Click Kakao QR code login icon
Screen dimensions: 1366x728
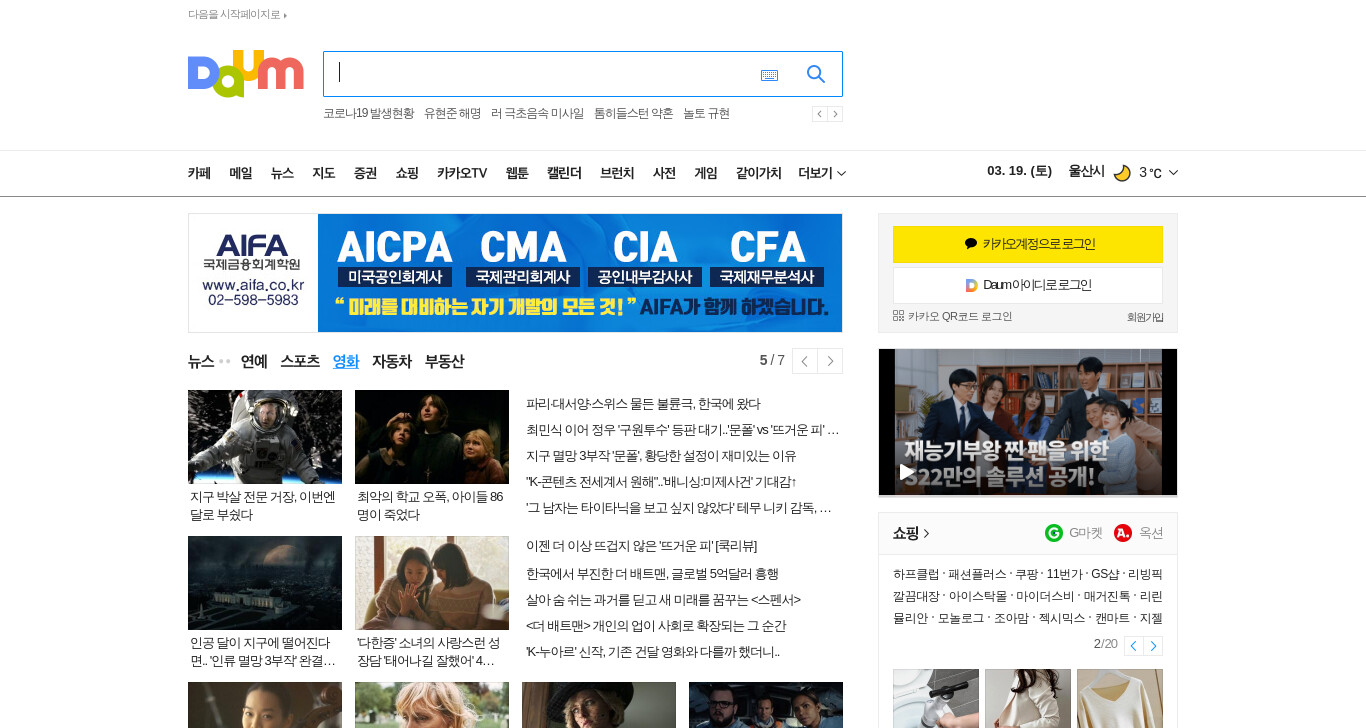(x=898, y=316)
